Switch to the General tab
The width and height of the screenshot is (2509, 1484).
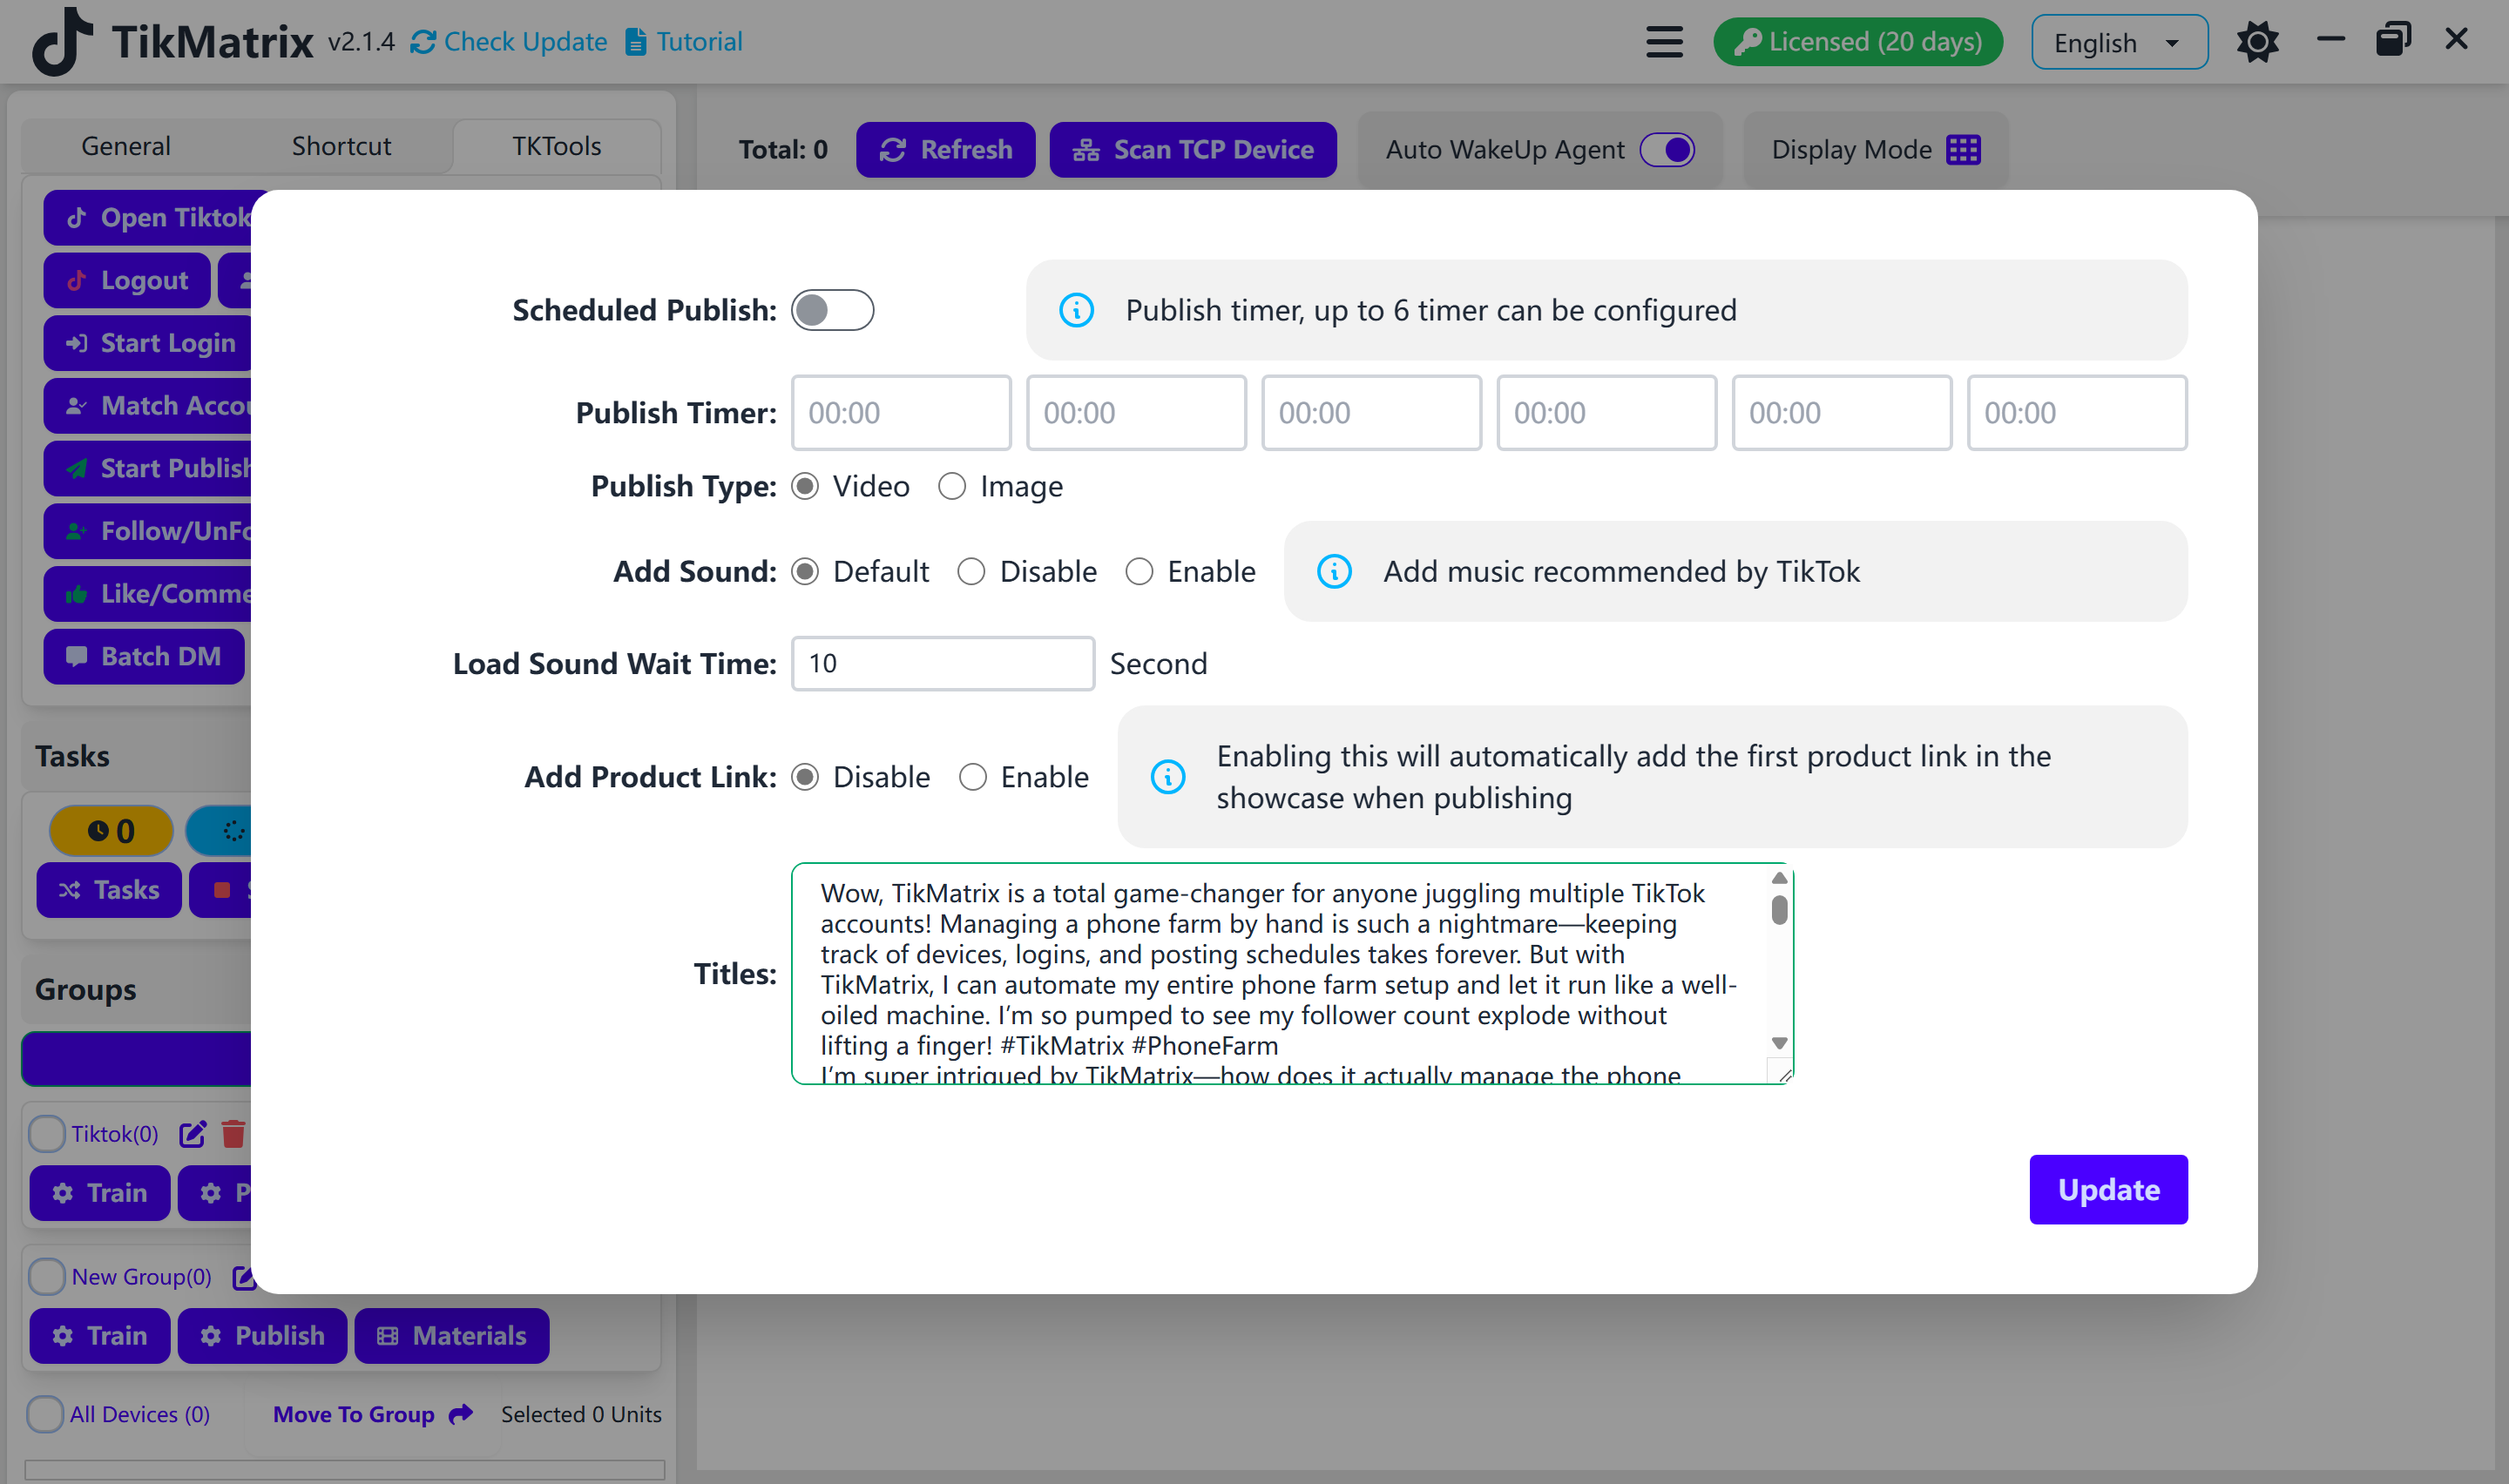[125, 146]
